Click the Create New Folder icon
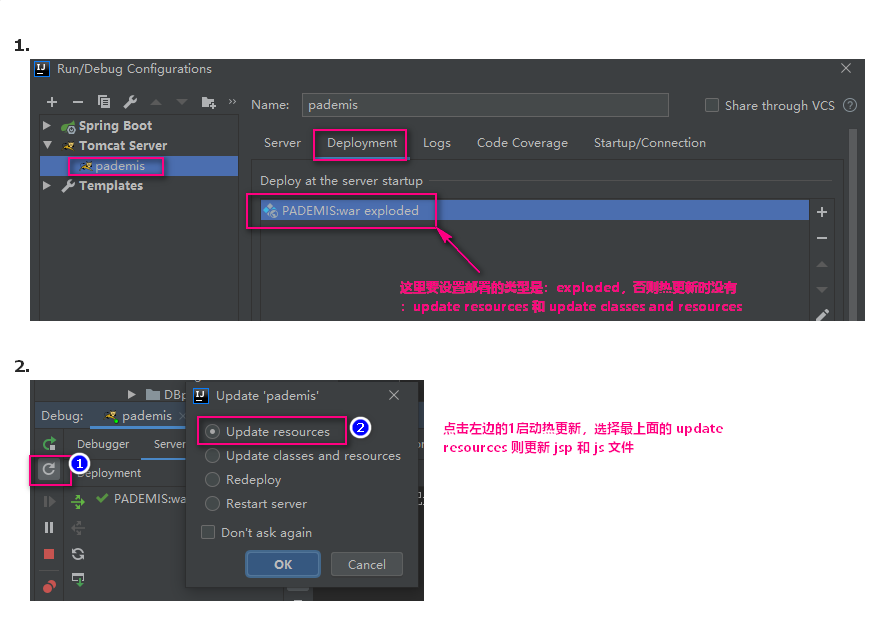This screenshot has height=631, width=895. pyautogui.click(x=208, y=102)
